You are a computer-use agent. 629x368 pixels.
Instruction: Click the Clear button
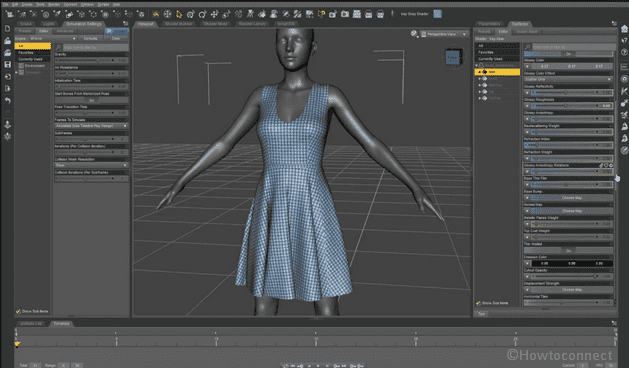(116, 39)
